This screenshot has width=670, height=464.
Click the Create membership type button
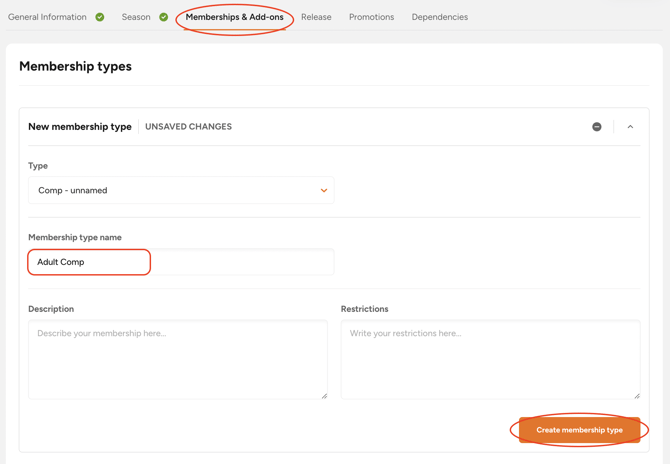579,430
